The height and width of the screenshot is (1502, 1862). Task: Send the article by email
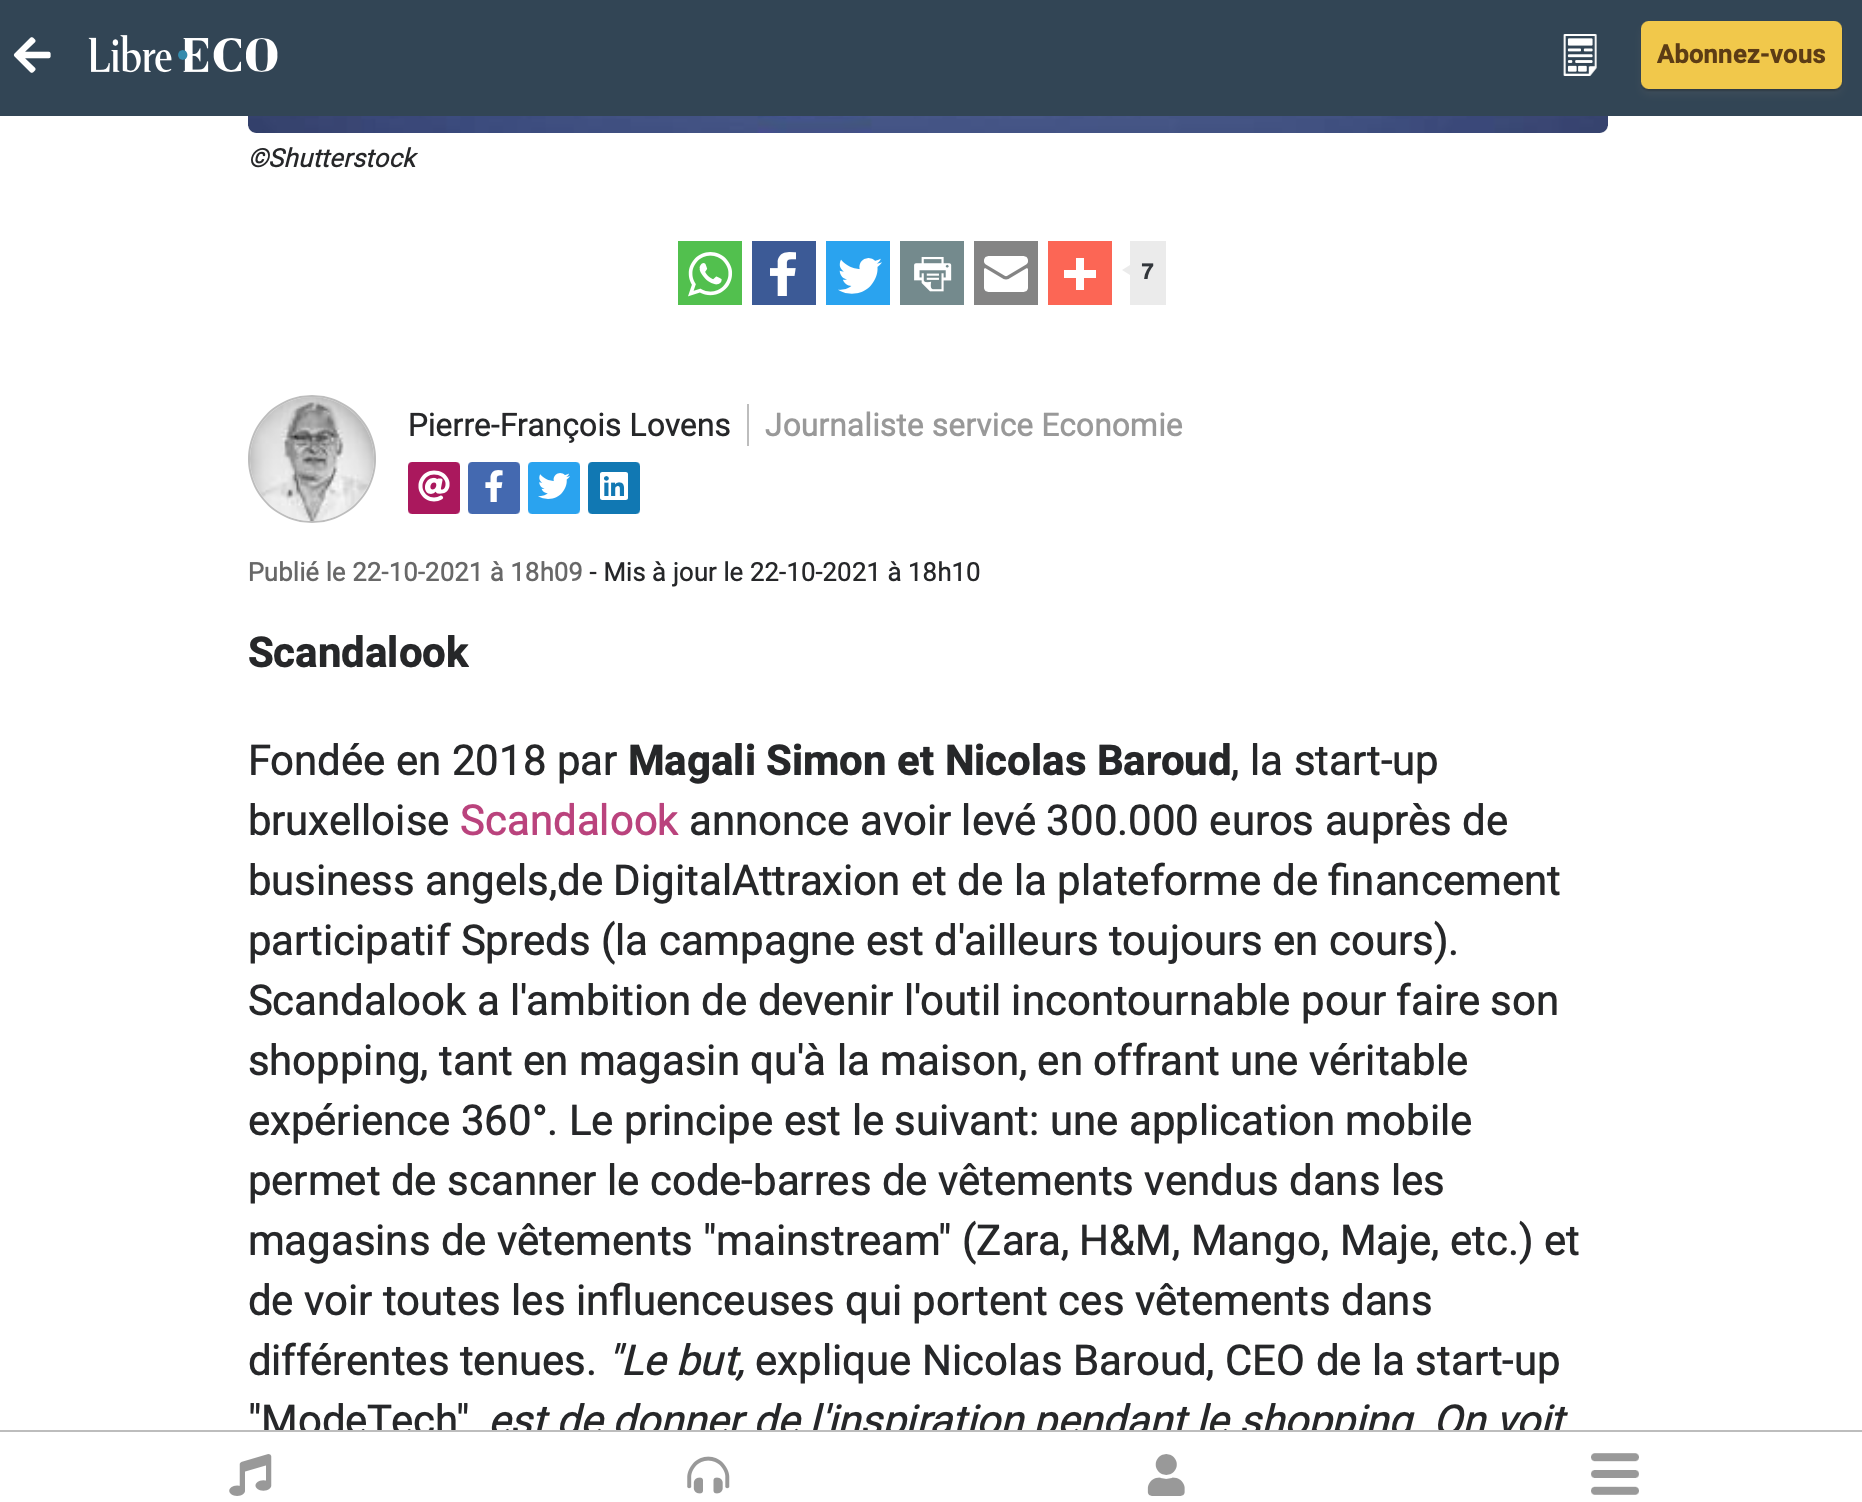(x=1006, y=273)
